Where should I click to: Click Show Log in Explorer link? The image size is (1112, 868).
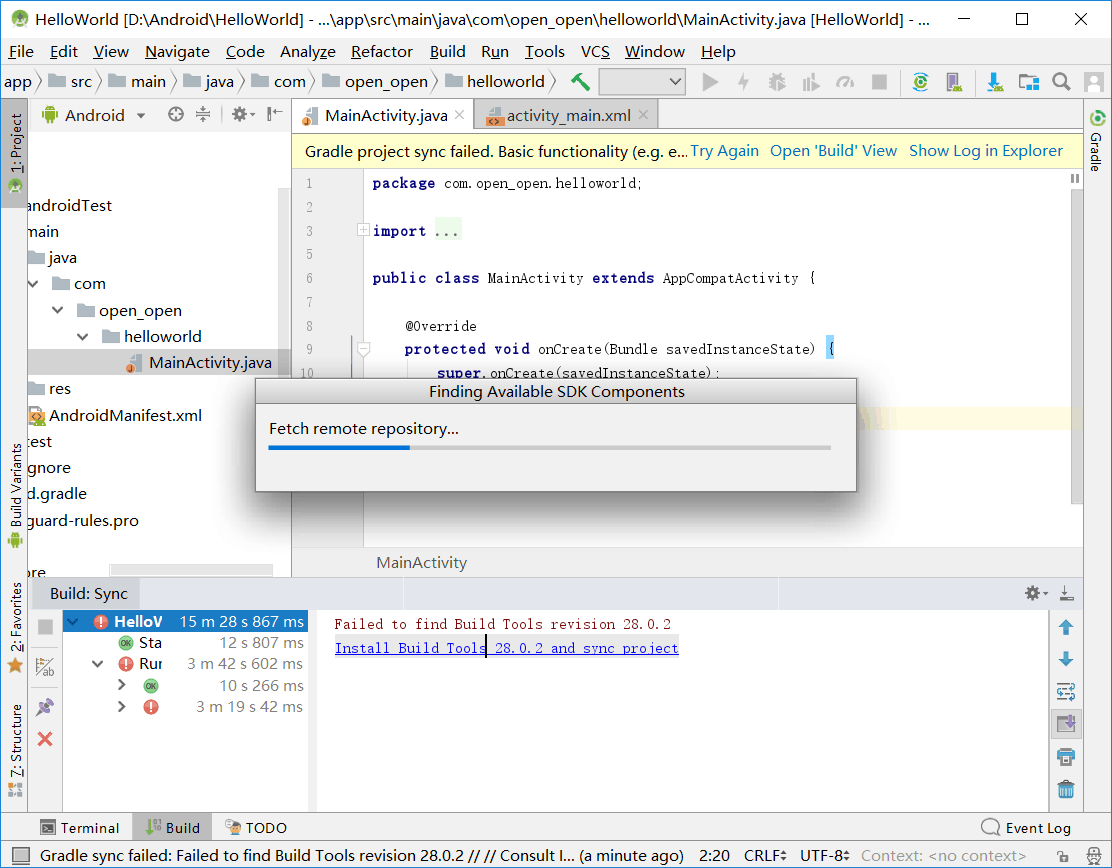pos(986,151)
